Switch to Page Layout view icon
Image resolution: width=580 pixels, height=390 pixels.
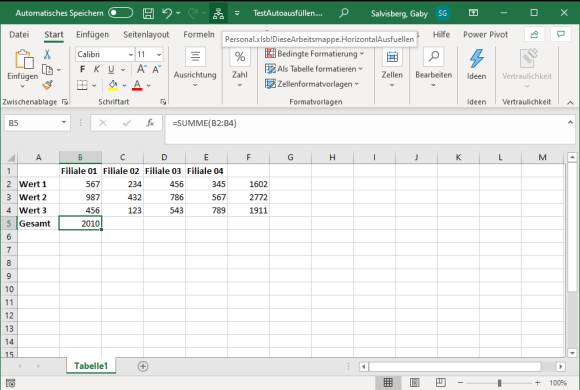tap(415, 383)
